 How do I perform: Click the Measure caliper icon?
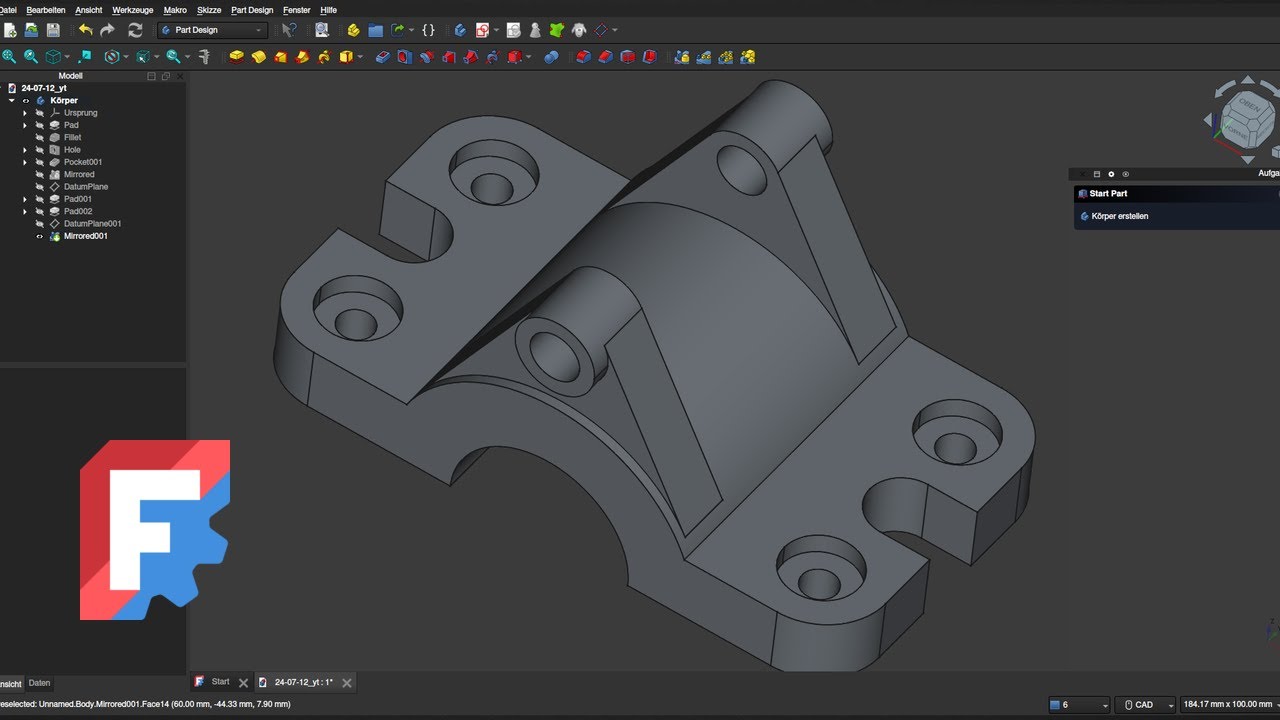pyautogui.click(x=204, y=57)
